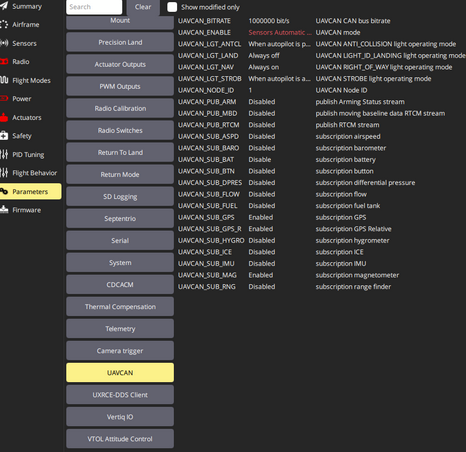
Task: Select the Sensors signal icon
Action: coord(4,43)
